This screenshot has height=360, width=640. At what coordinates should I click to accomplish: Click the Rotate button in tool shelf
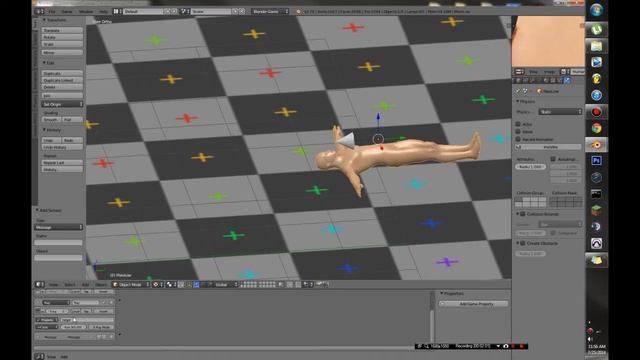[x=62, y=37]
